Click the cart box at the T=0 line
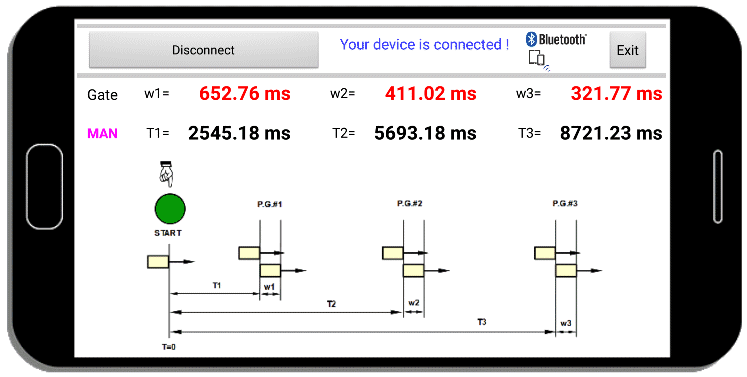The height and width of the screenshot is (377, 747). click(158, 262)
